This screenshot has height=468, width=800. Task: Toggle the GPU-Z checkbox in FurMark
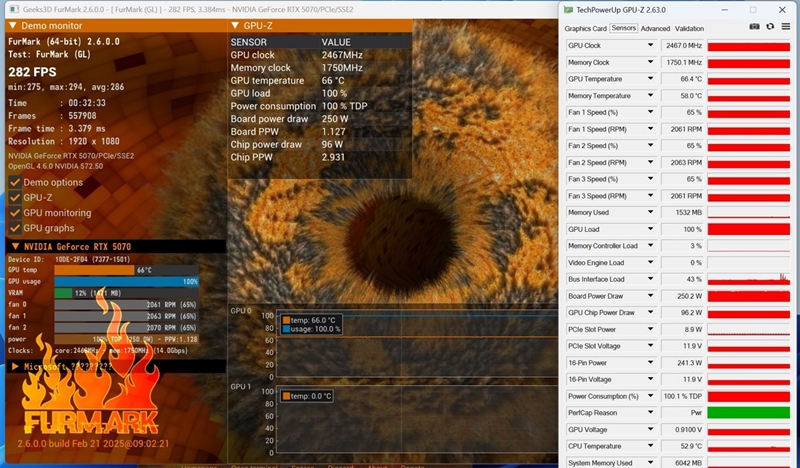click(x=15, y=197)
